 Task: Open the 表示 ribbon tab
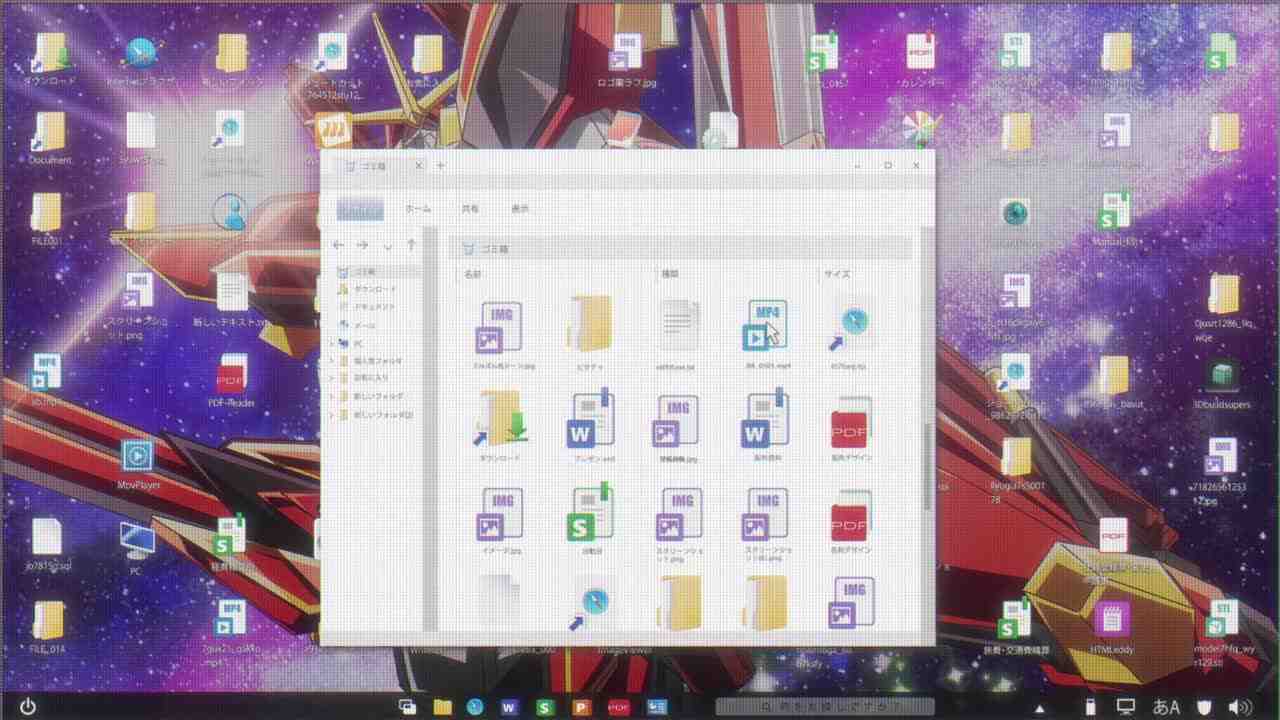pos(520,209)
